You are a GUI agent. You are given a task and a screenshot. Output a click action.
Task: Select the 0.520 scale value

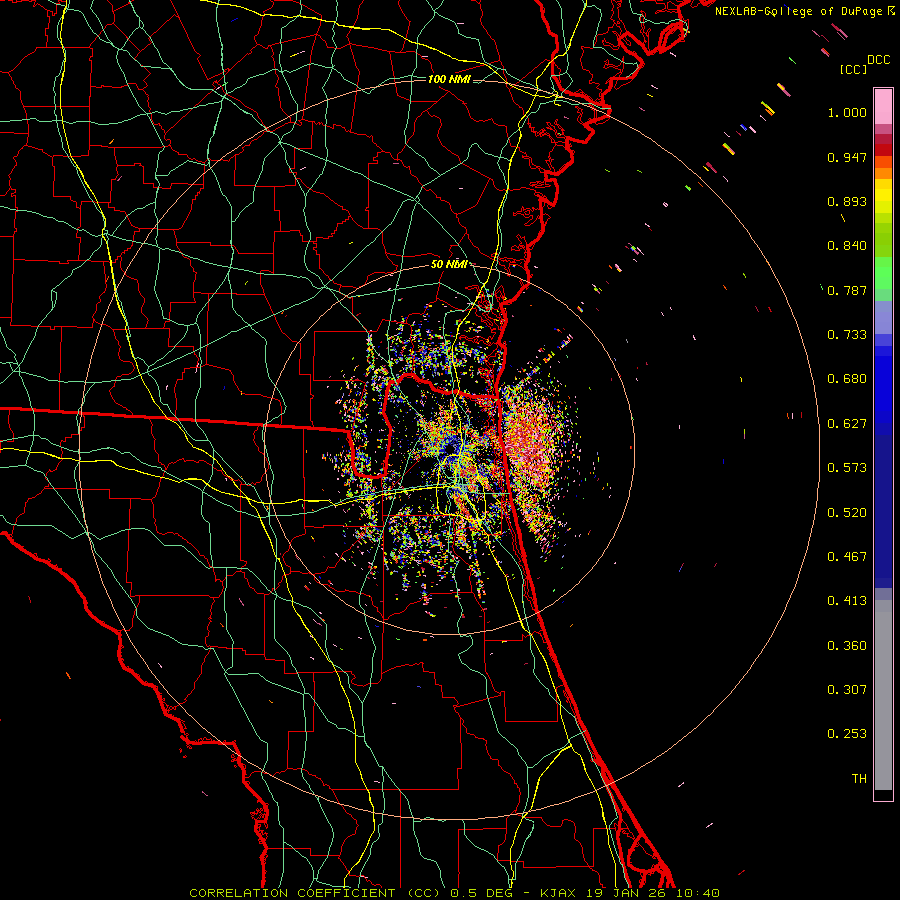[x=847, y=513]
